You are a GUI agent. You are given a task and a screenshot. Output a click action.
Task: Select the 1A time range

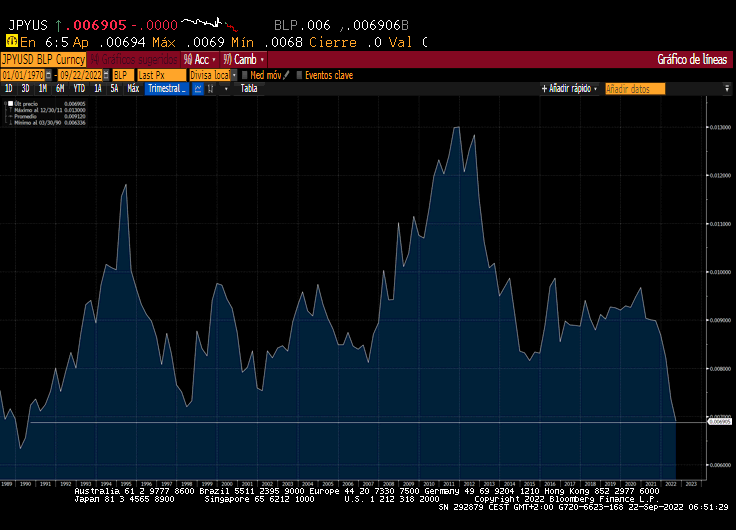point(98,88)
